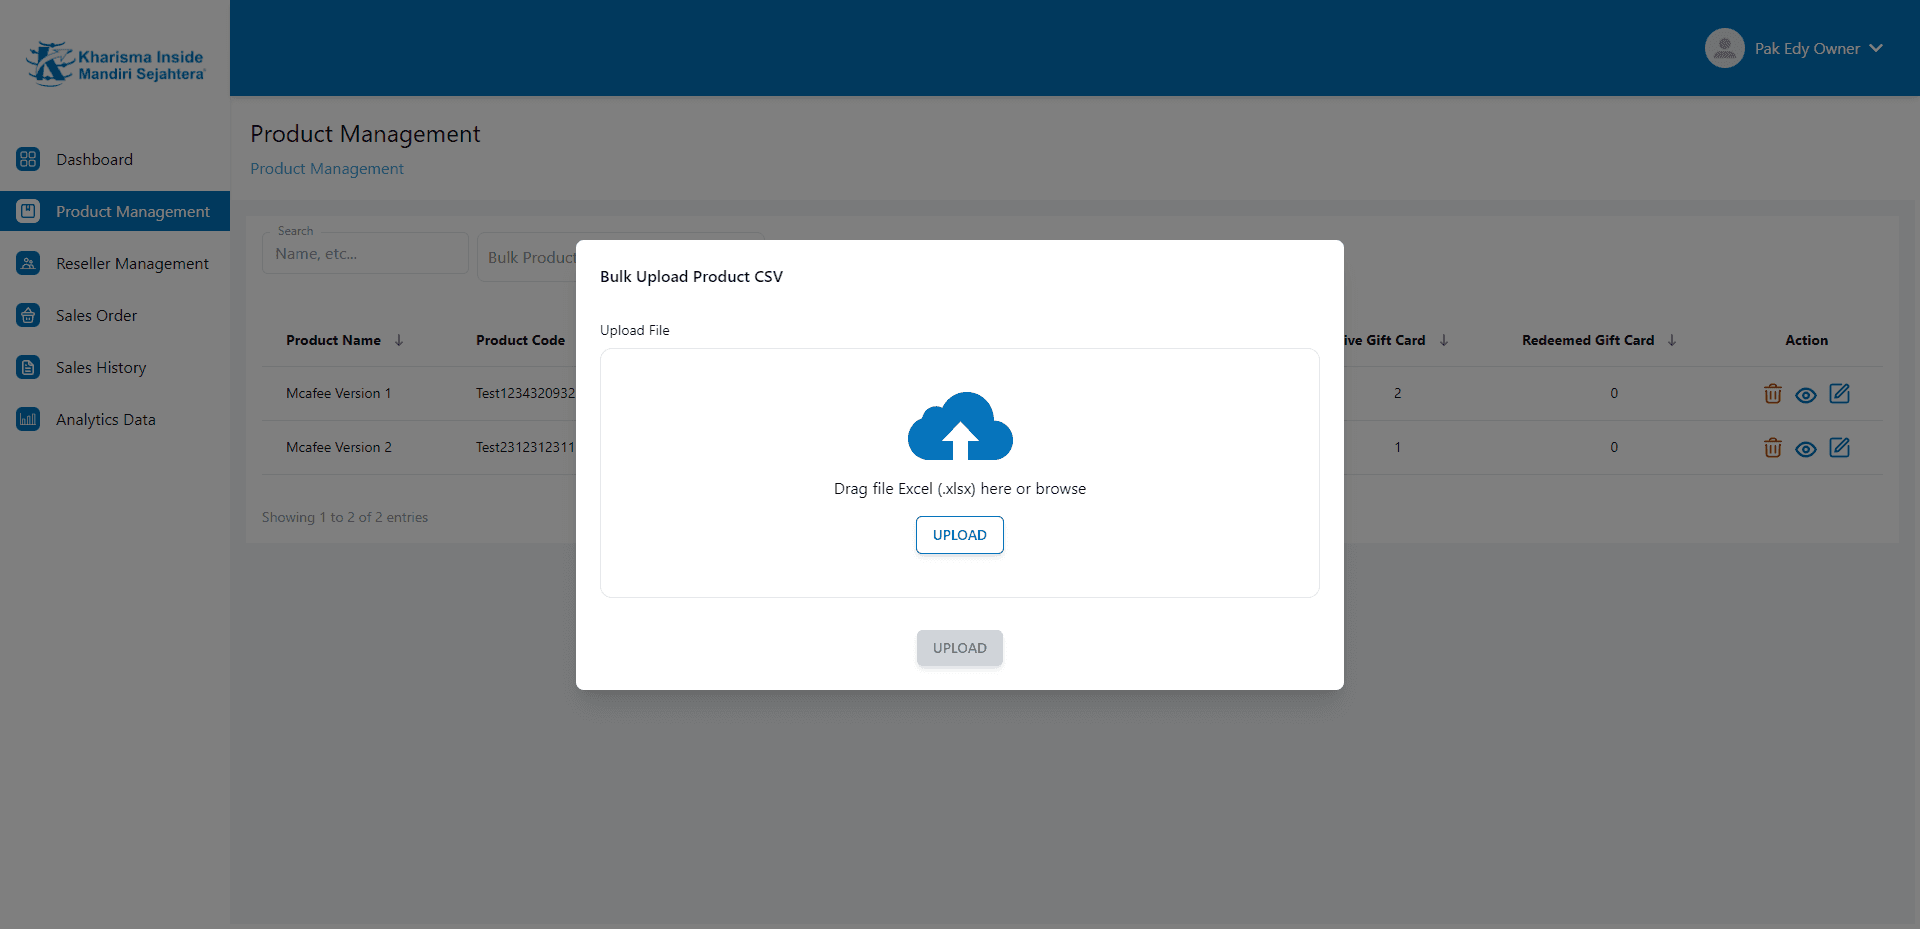
Task: Click the Sales History document icon
Action: pyautogui.click(x=28, y=367)
